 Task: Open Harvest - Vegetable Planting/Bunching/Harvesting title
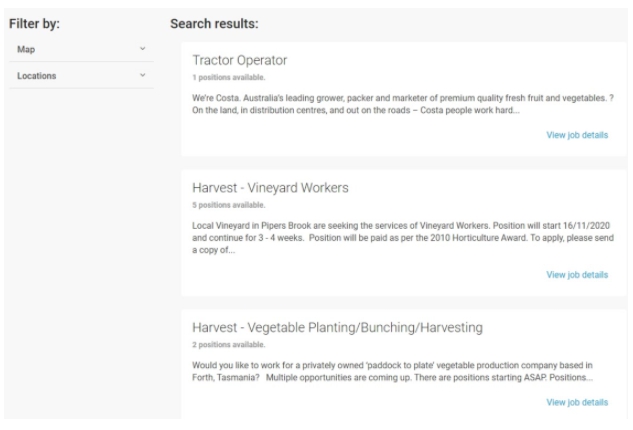click(x=337, y=327)
